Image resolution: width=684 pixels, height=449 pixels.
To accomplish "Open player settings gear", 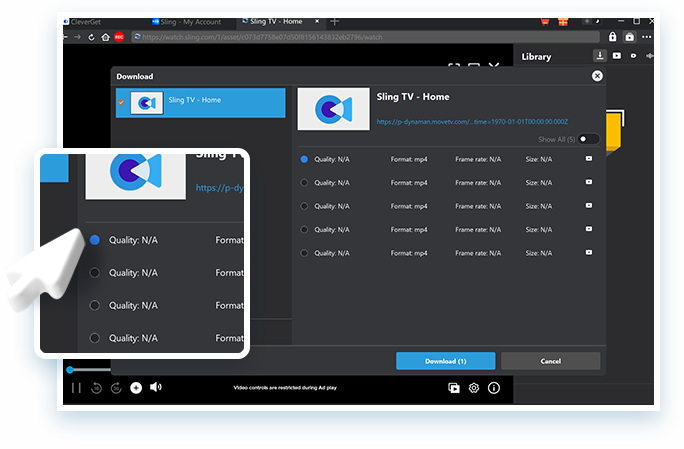I will pos(474,388).
